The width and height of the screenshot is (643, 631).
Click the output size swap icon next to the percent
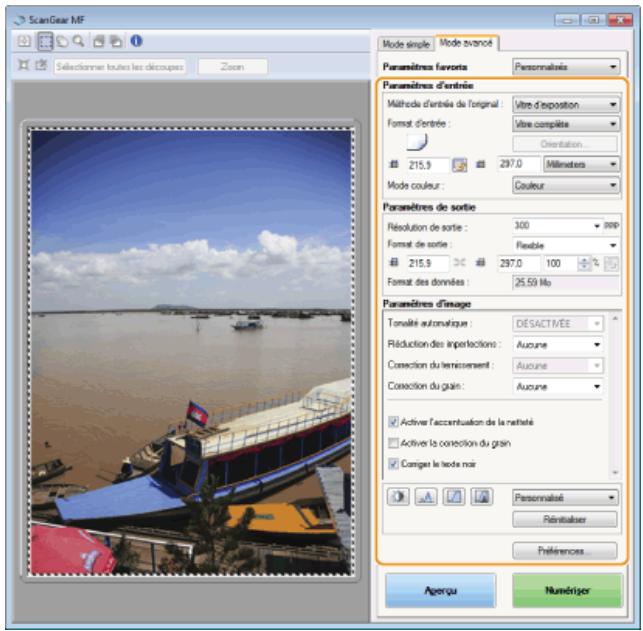(611, 264)
